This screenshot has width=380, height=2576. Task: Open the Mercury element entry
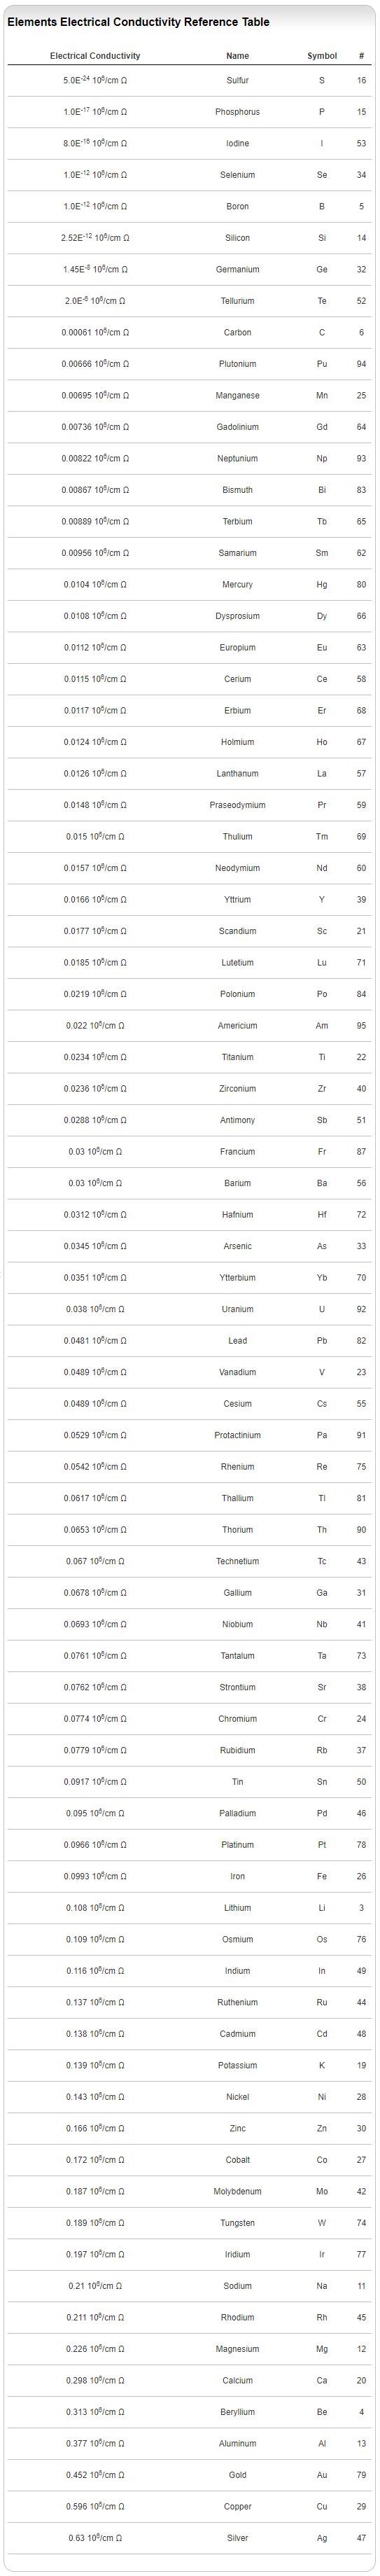point(237,584)
